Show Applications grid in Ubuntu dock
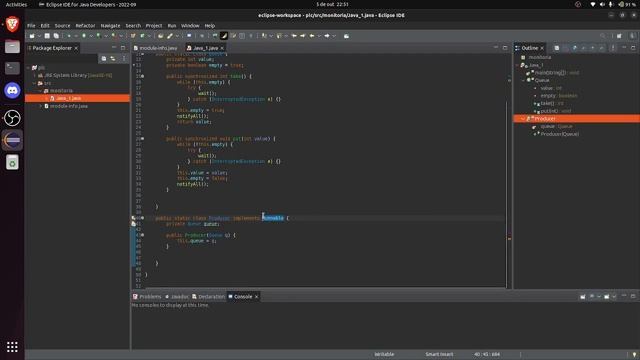This screenshot has width=640, height=360. coord(12,347)
